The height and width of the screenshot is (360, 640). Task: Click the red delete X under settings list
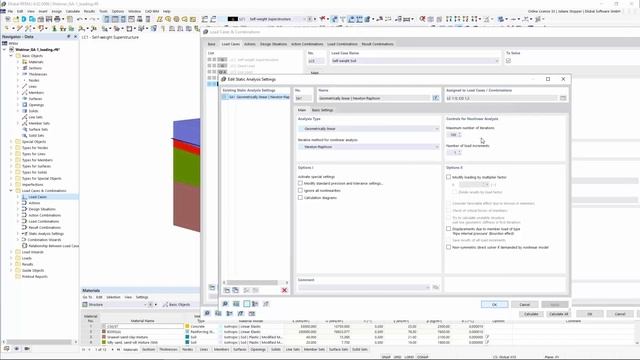[284, 290]
